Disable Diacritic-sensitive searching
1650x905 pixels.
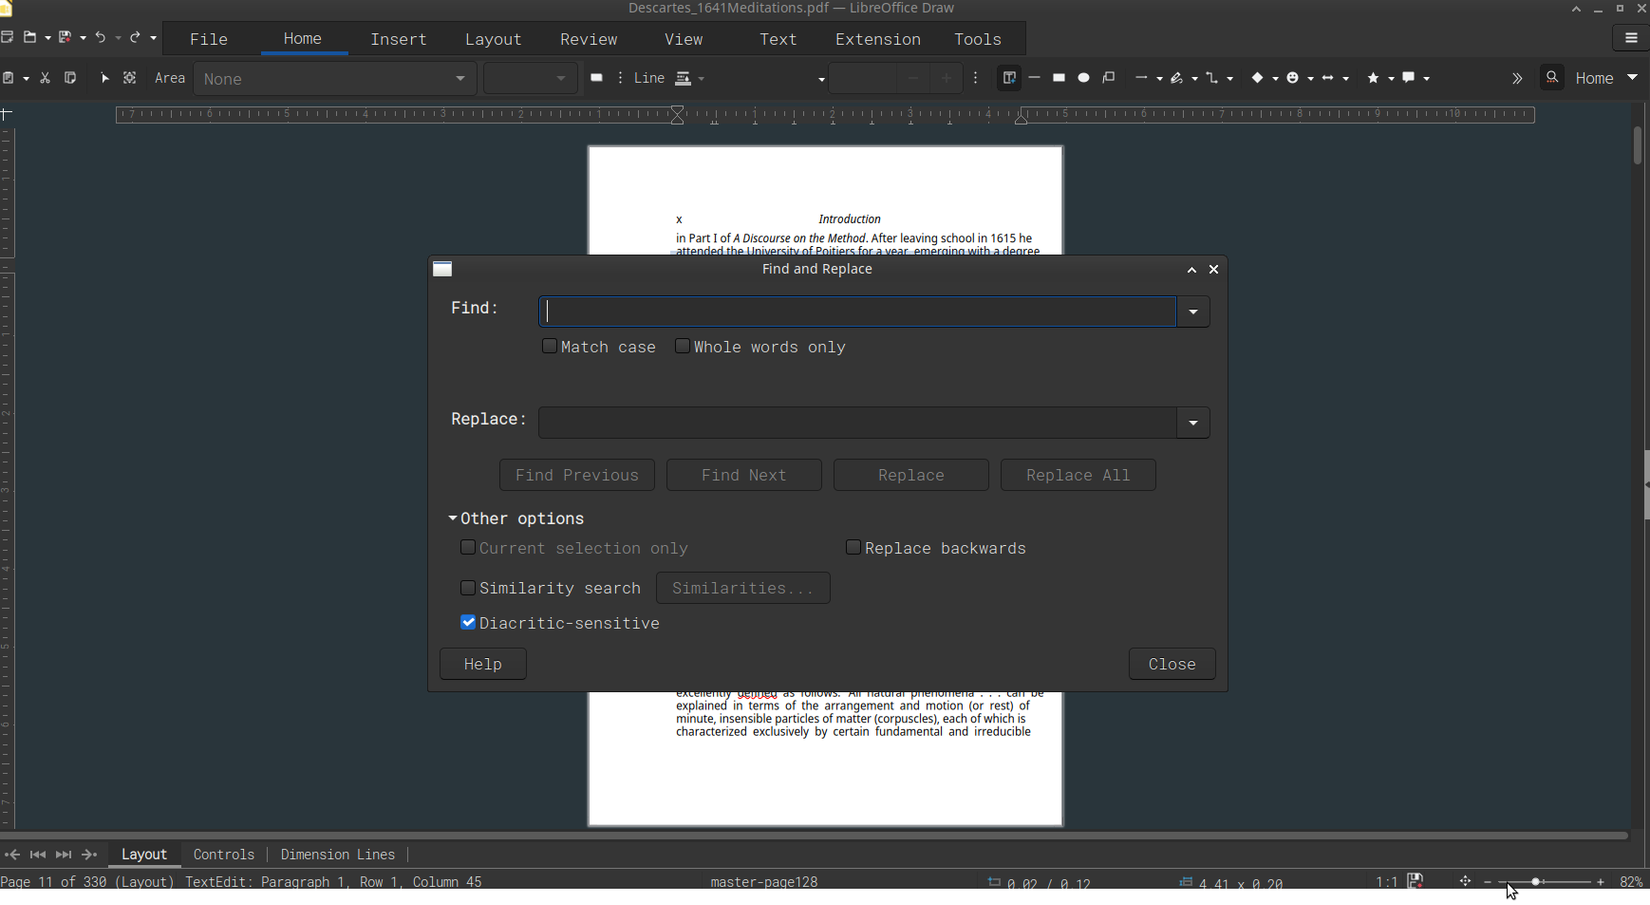coord(468,622)
